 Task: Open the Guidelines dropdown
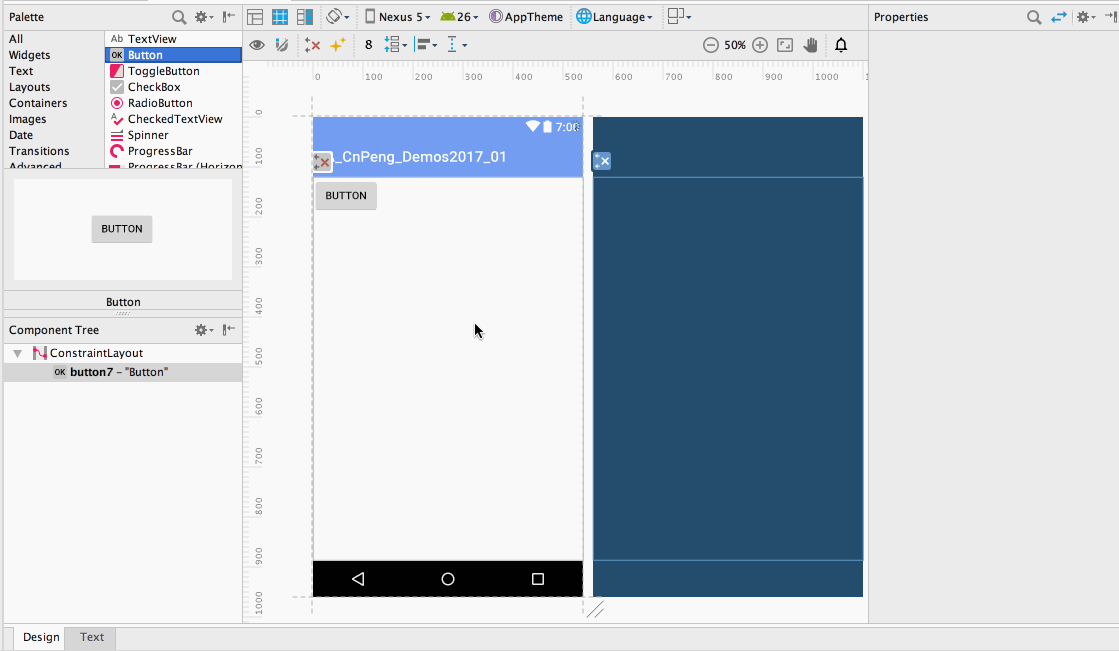(456, 45)
